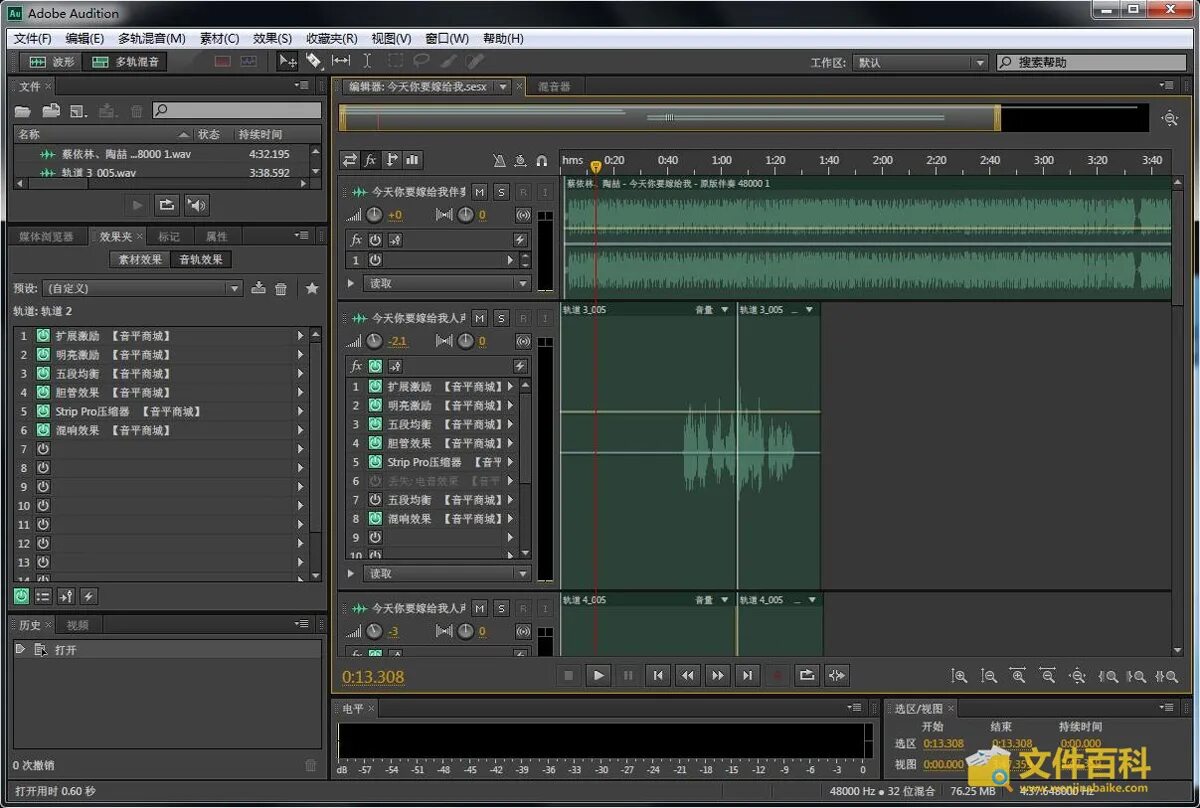Zoom out full icon in zoom toolbar

(1078, 676)
